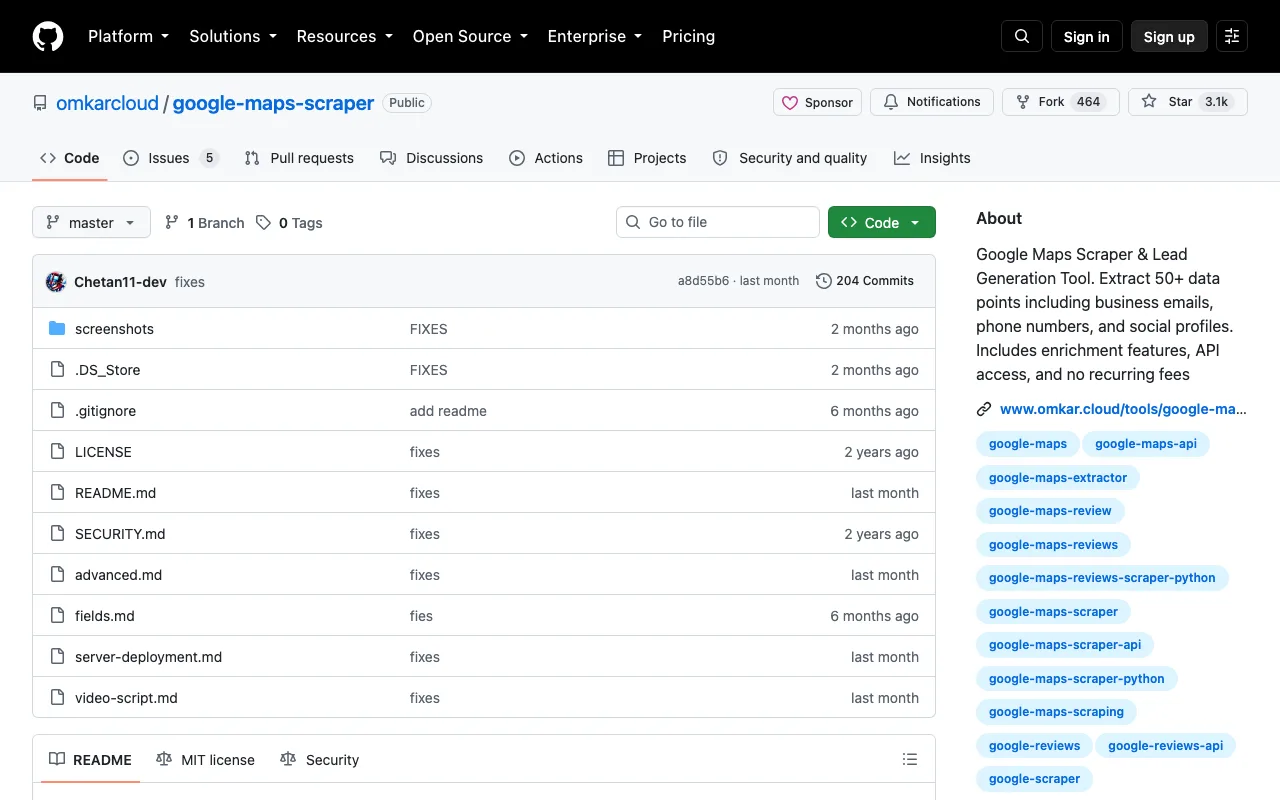Click the Star icon
The width and height of the screenshot is (1280, 800).
tap(1149, 102)
